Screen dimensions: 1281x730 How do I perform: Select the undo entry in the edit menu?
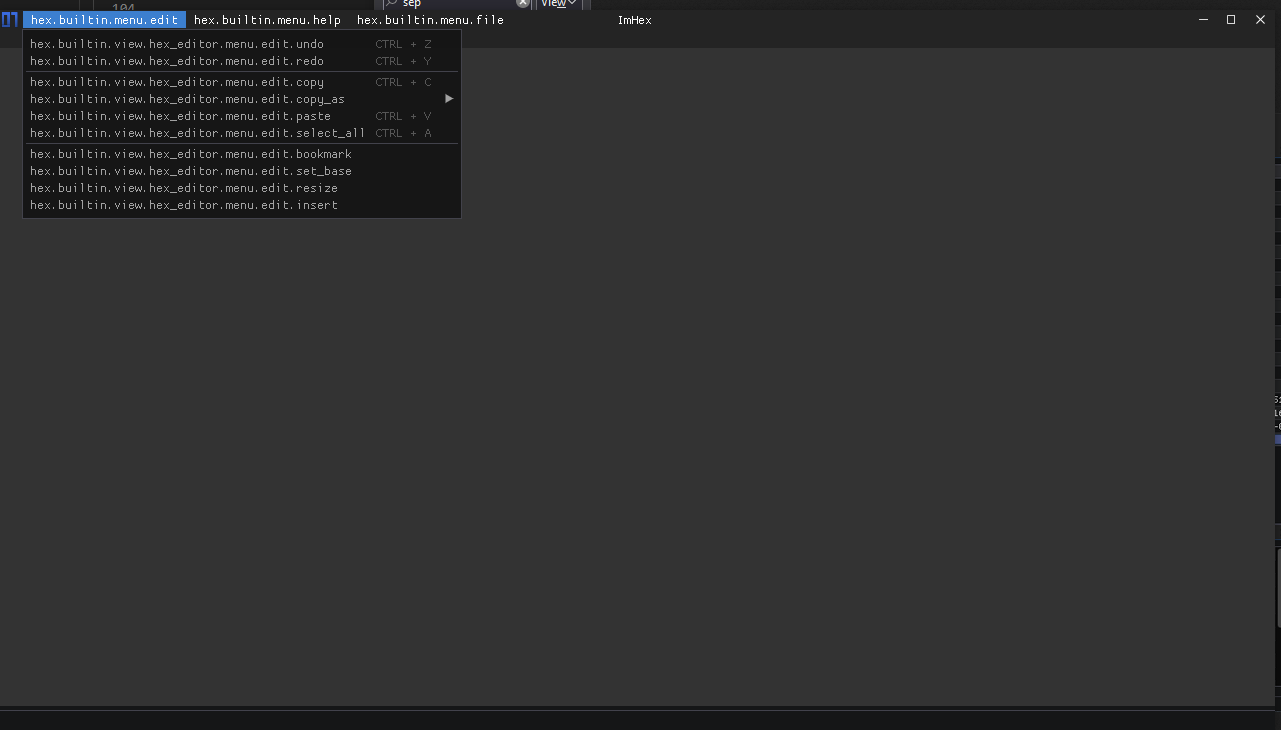click(176, 43)
